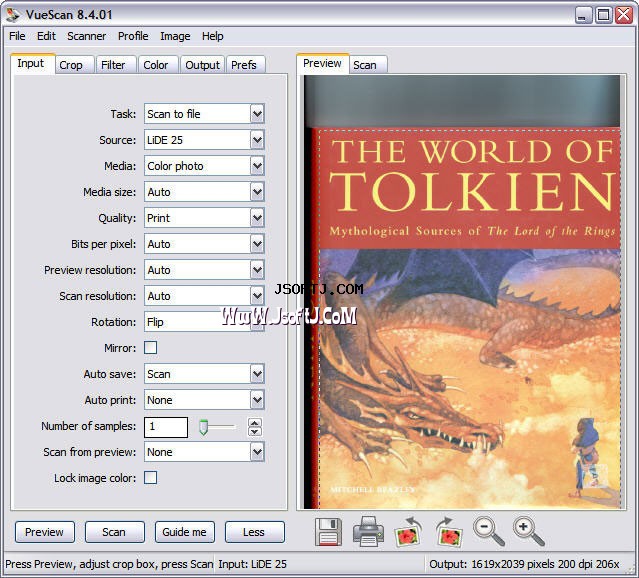The width and height of the screenshot is (639, 578).
Task: Open the Help menu
Action: click(212, 36)
